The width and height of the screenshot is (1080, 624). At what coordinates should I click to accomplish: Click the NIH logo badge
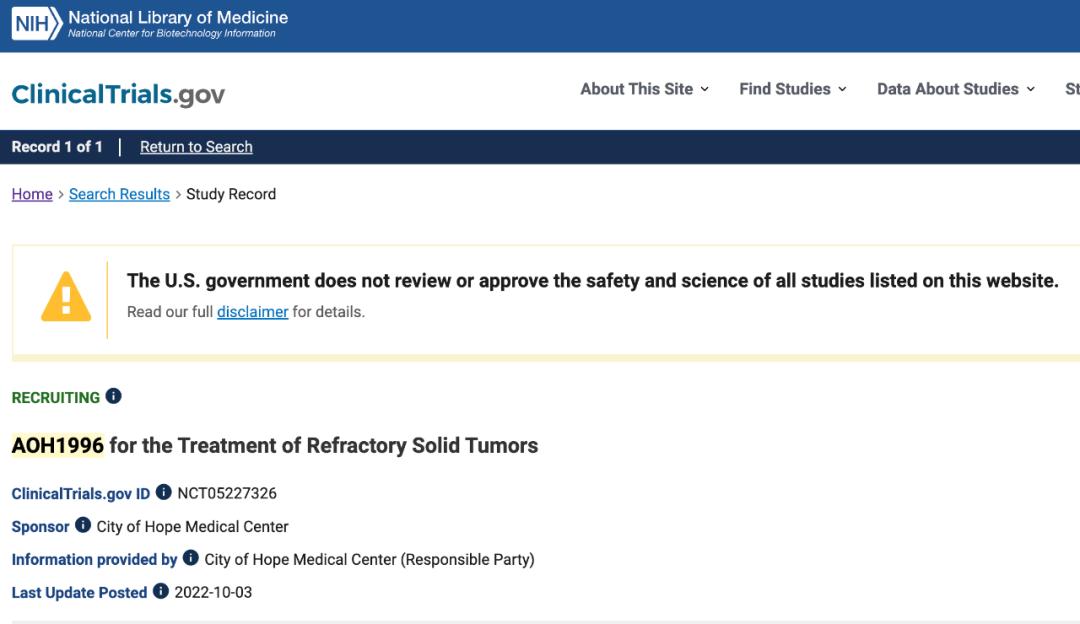coord(37,24)
